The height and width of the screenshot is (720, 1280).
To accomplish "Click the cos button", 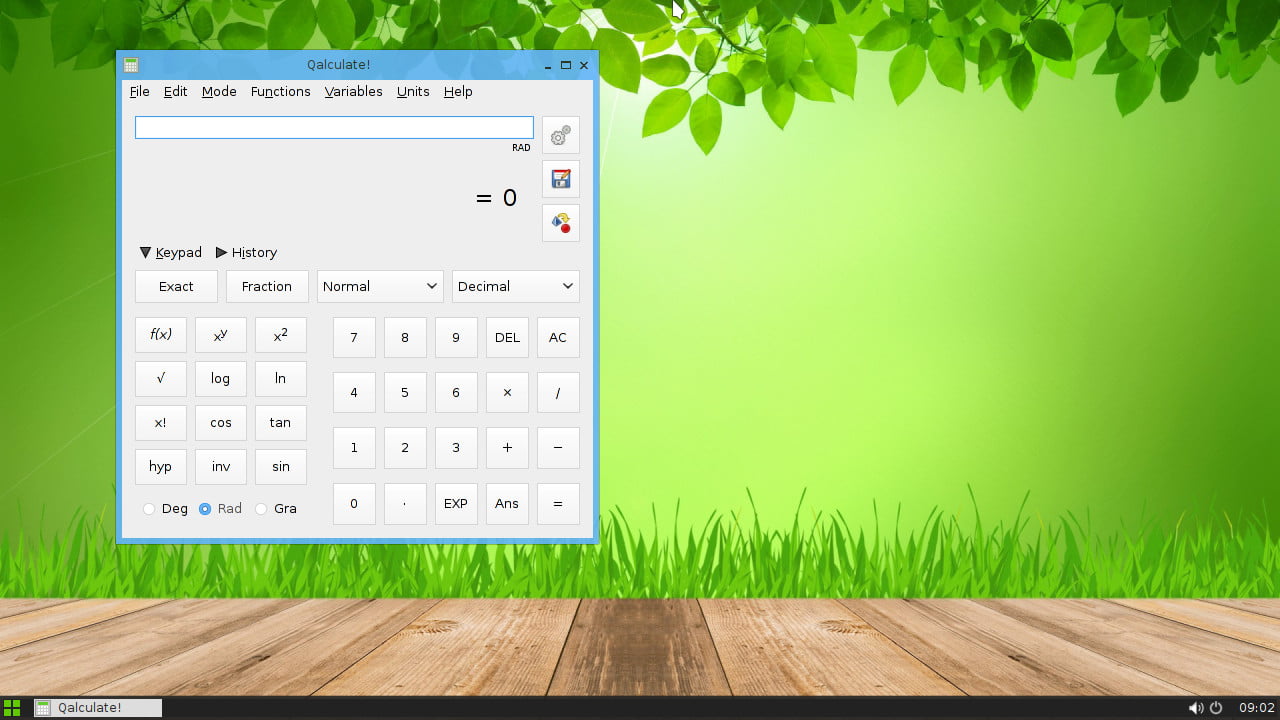I will pyautogui.click(x=221, y=423).
